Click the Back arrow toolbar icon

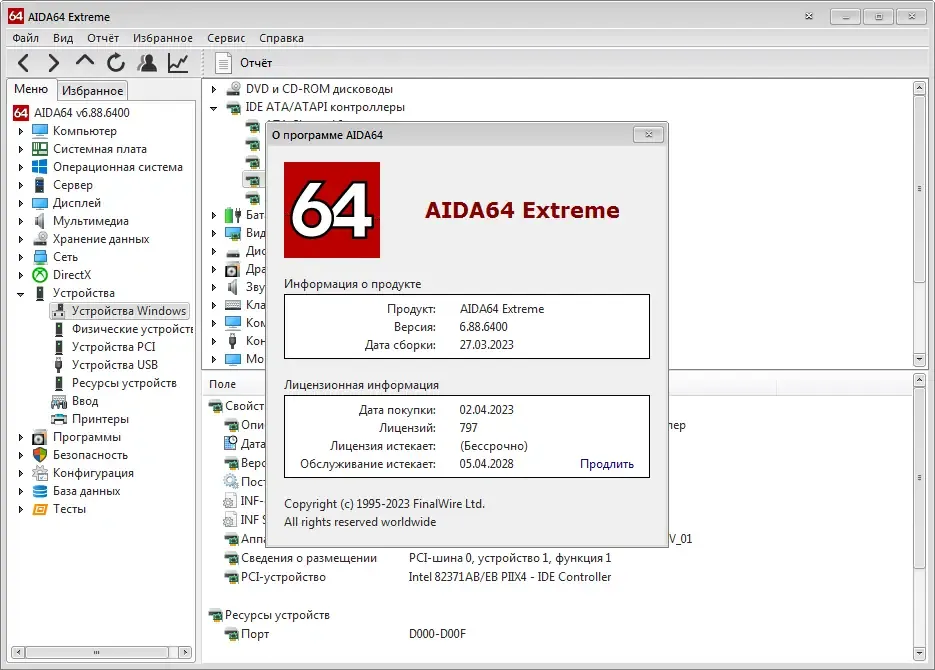point(24,63)
